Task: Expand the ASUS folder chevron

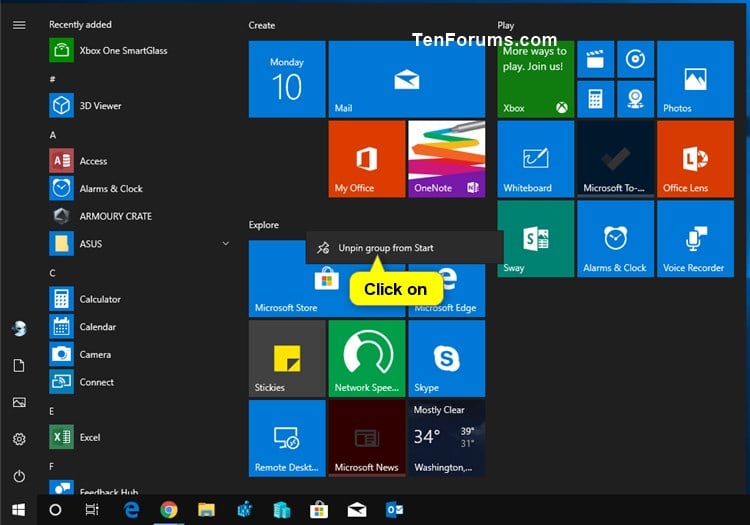Action: (x=225, y=244)
